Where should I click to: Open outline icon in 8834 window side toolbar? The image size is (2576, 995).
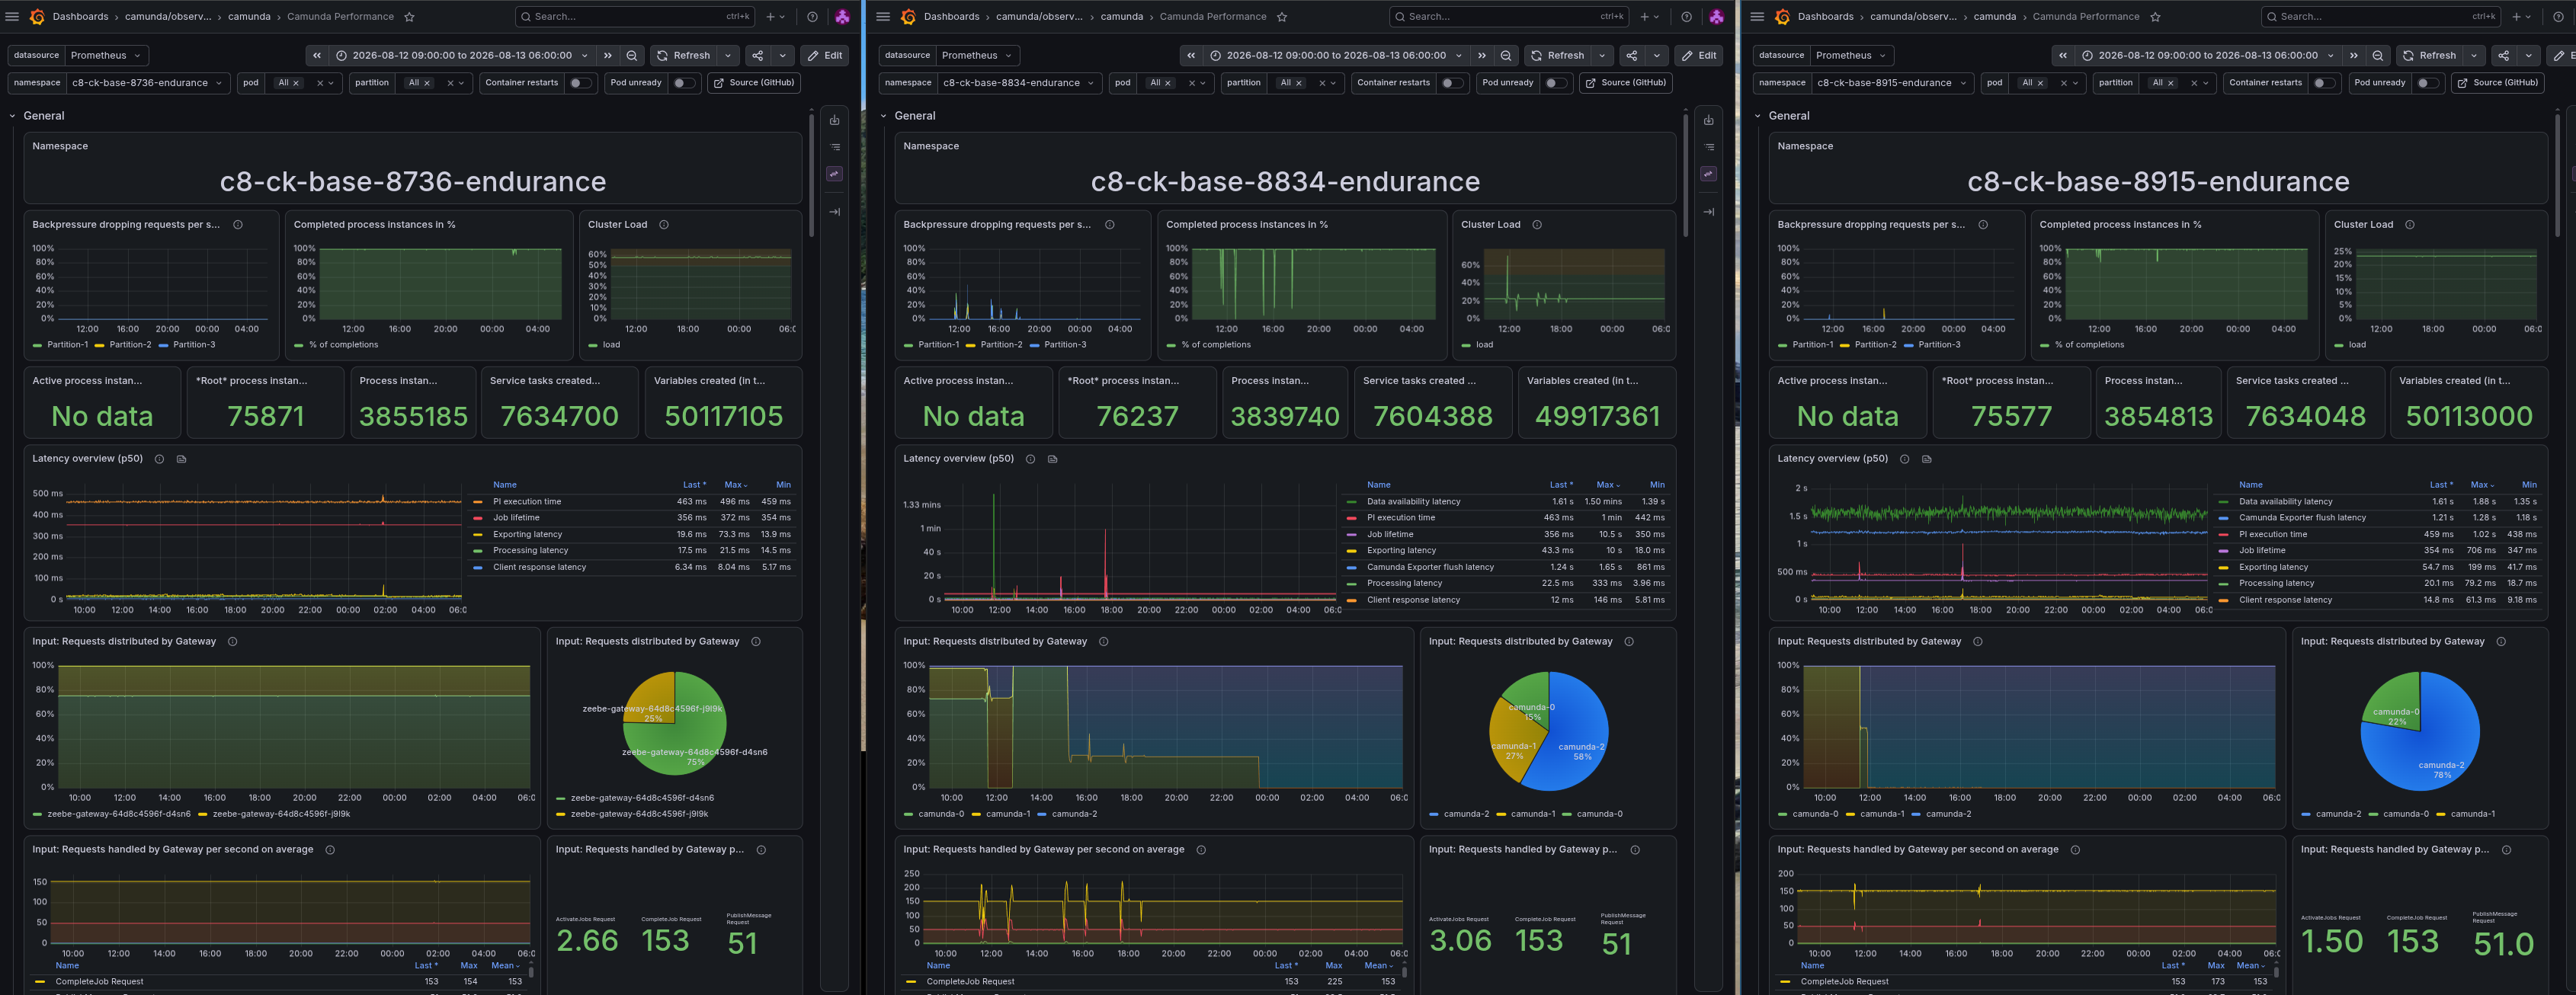tap(1709, 147)
